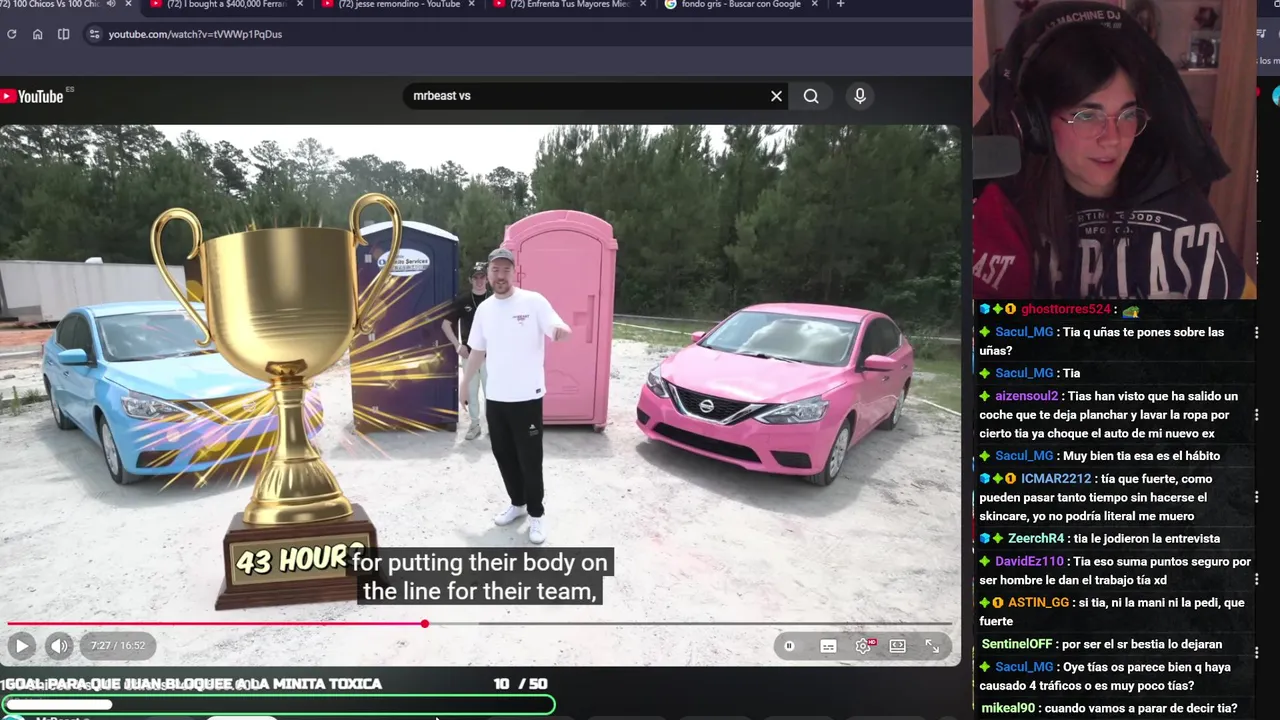1280x720 pixels.
Task: Mute tab audio speaker icon on first tab
Action: (x=111, y=4)
